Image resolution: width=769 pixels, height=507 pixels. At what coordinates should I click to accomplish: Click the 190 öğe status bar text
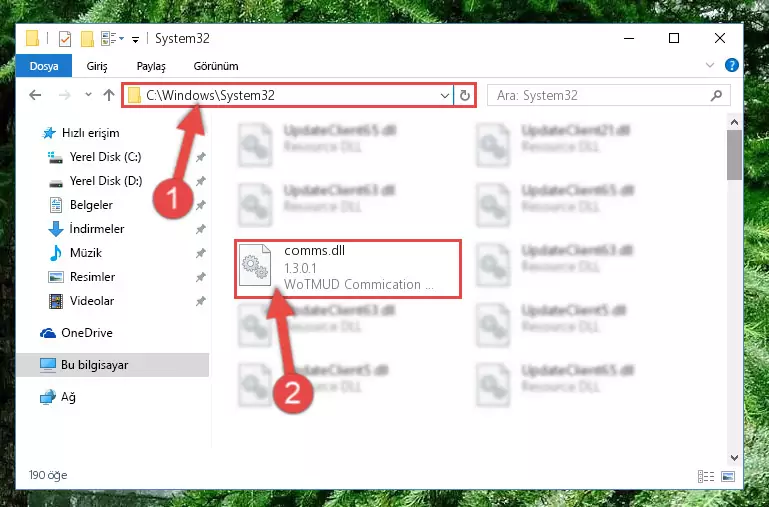pos(48,475)
